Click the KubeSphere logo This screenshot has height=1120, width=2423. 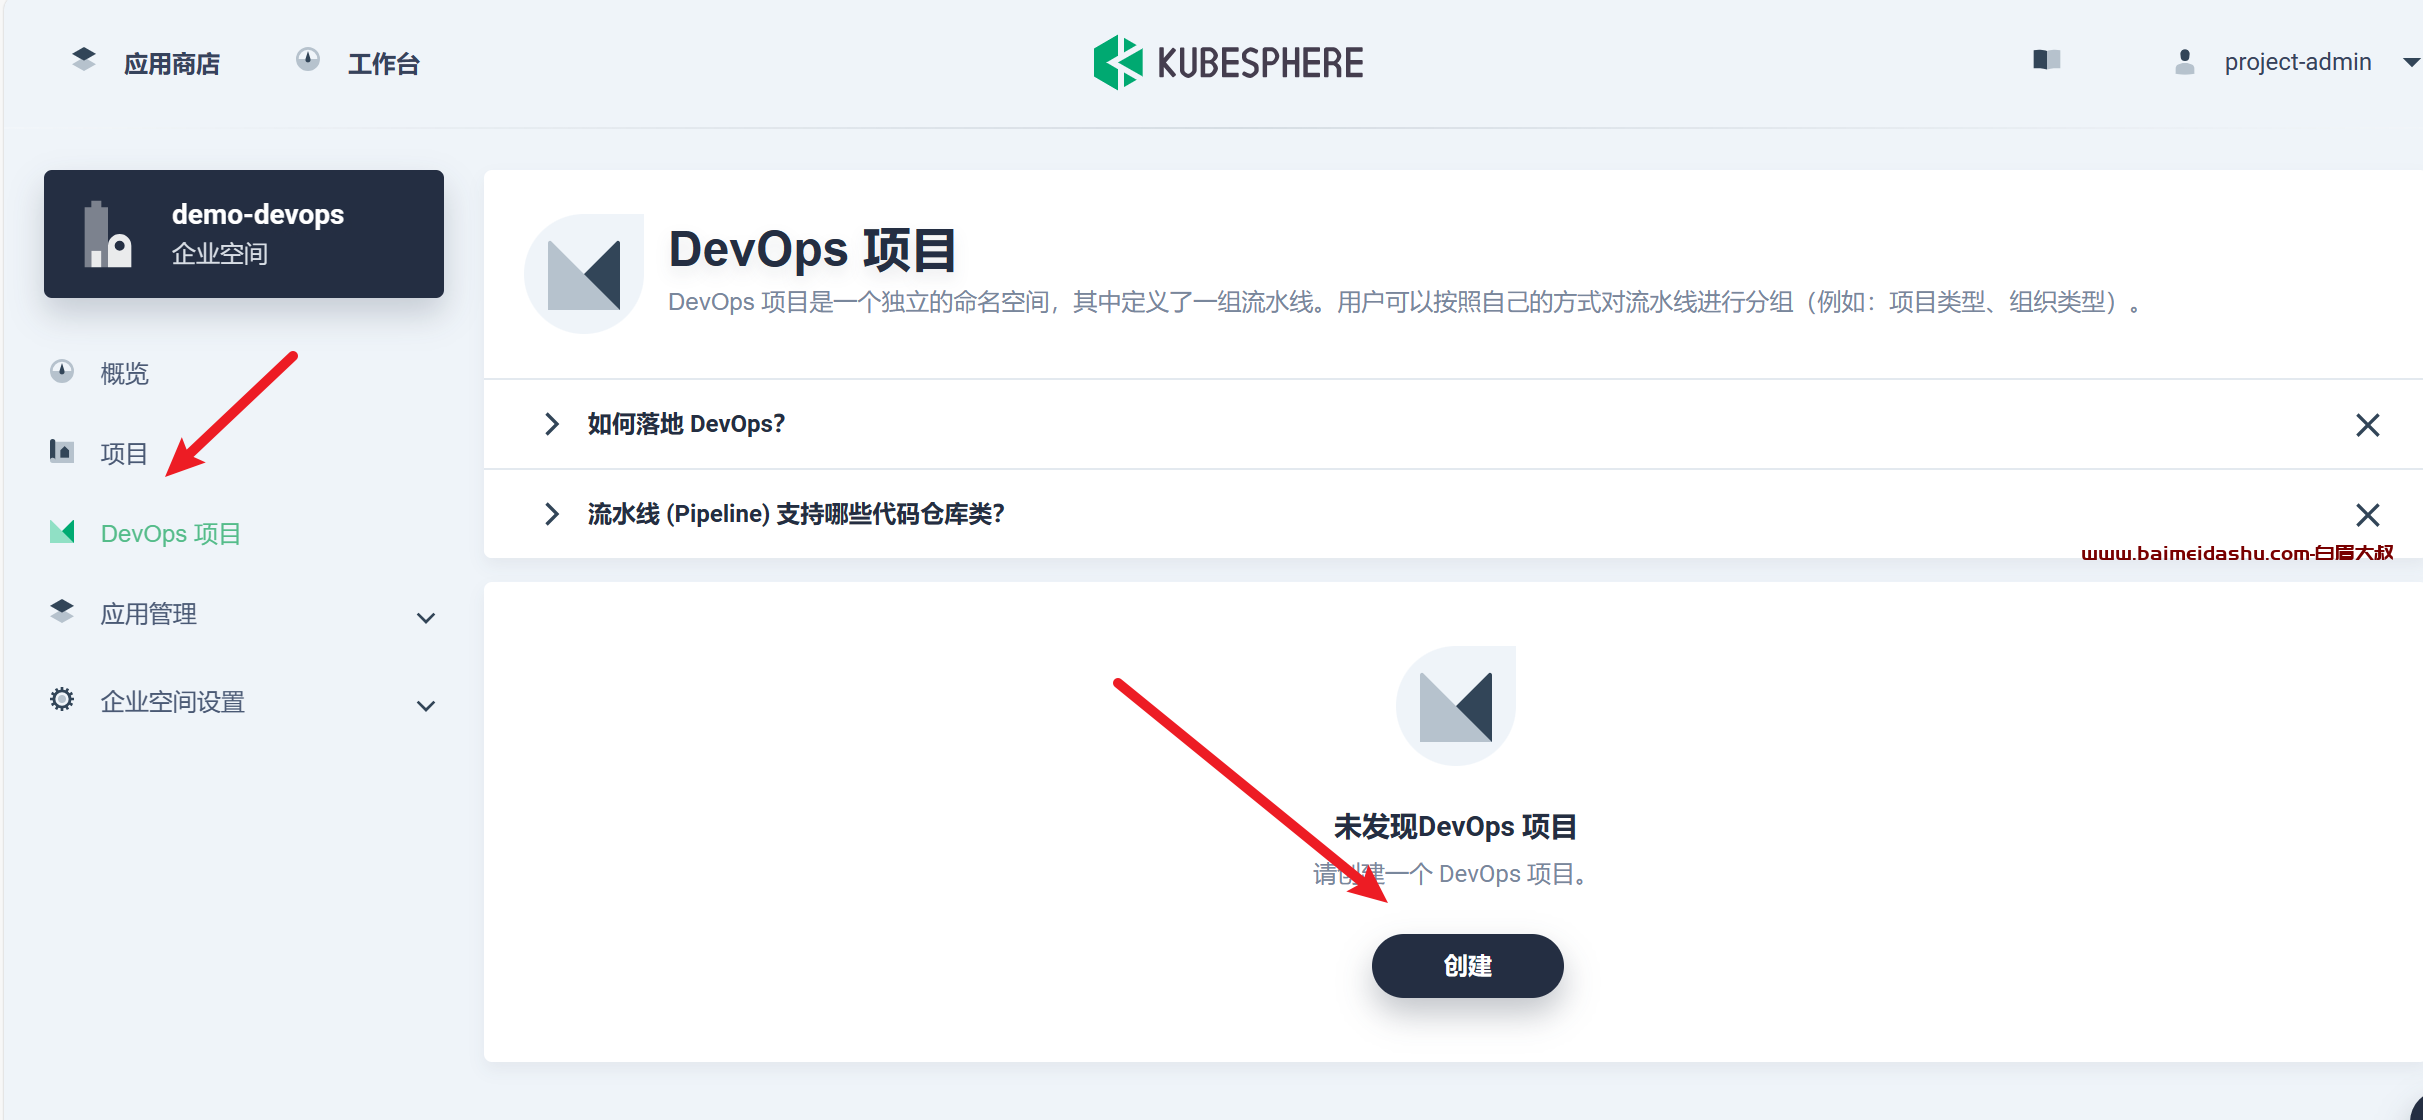pyautogui.click(x=1228, y=63)
